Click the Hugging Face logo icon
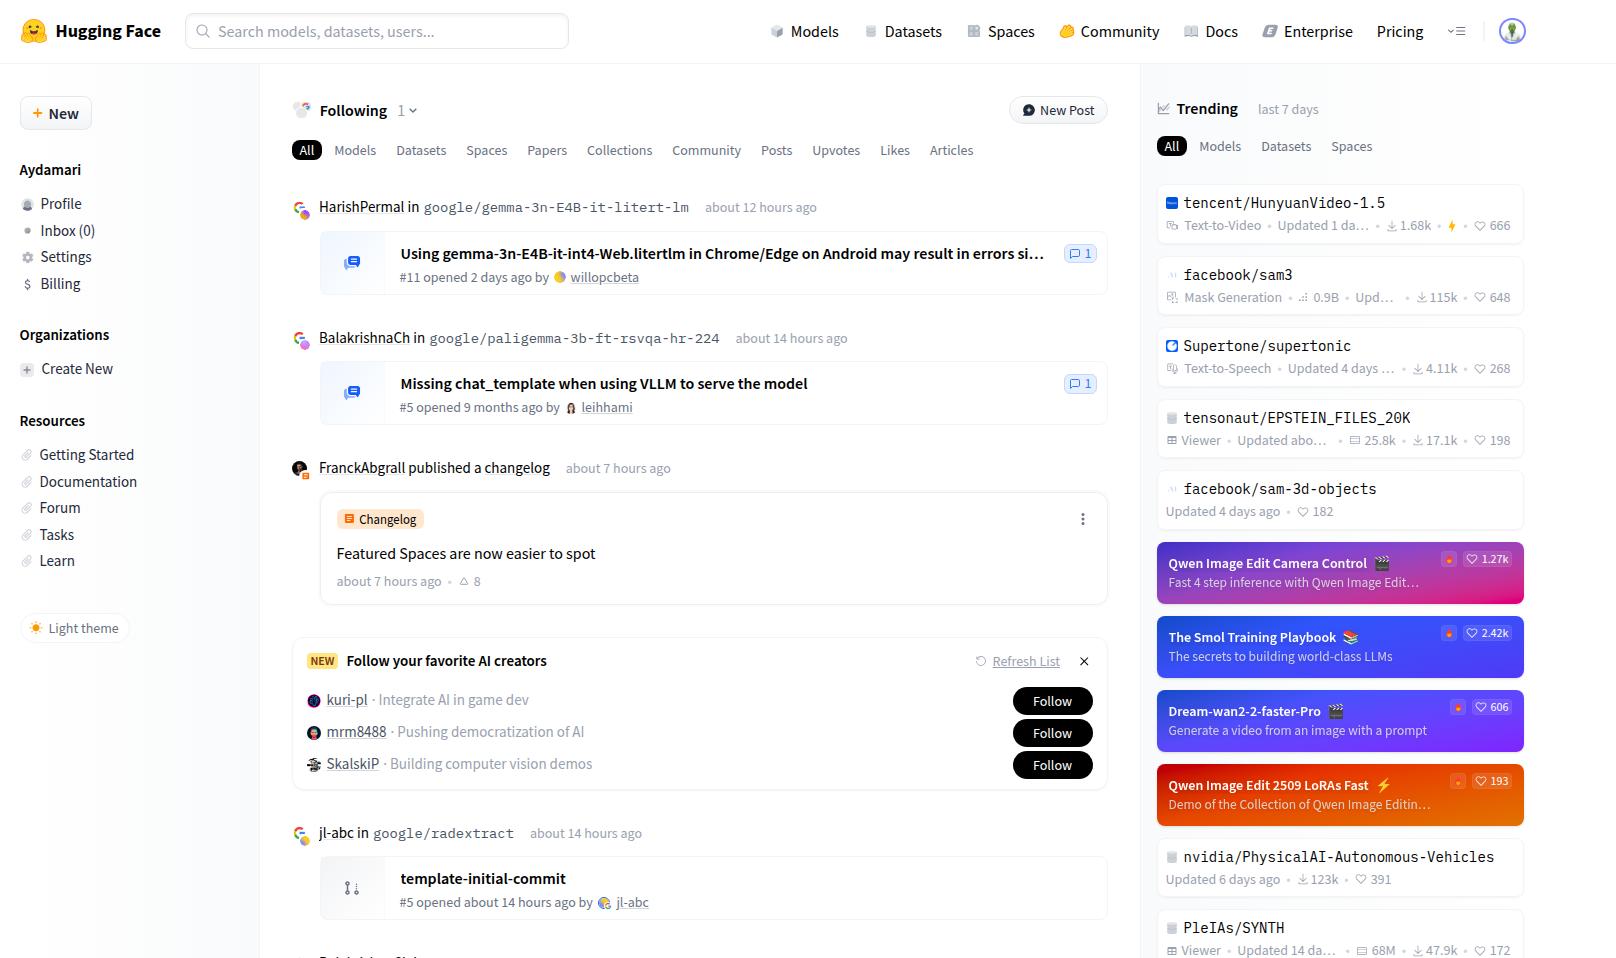The image size is (1616, 958). (x=34, y=31)
